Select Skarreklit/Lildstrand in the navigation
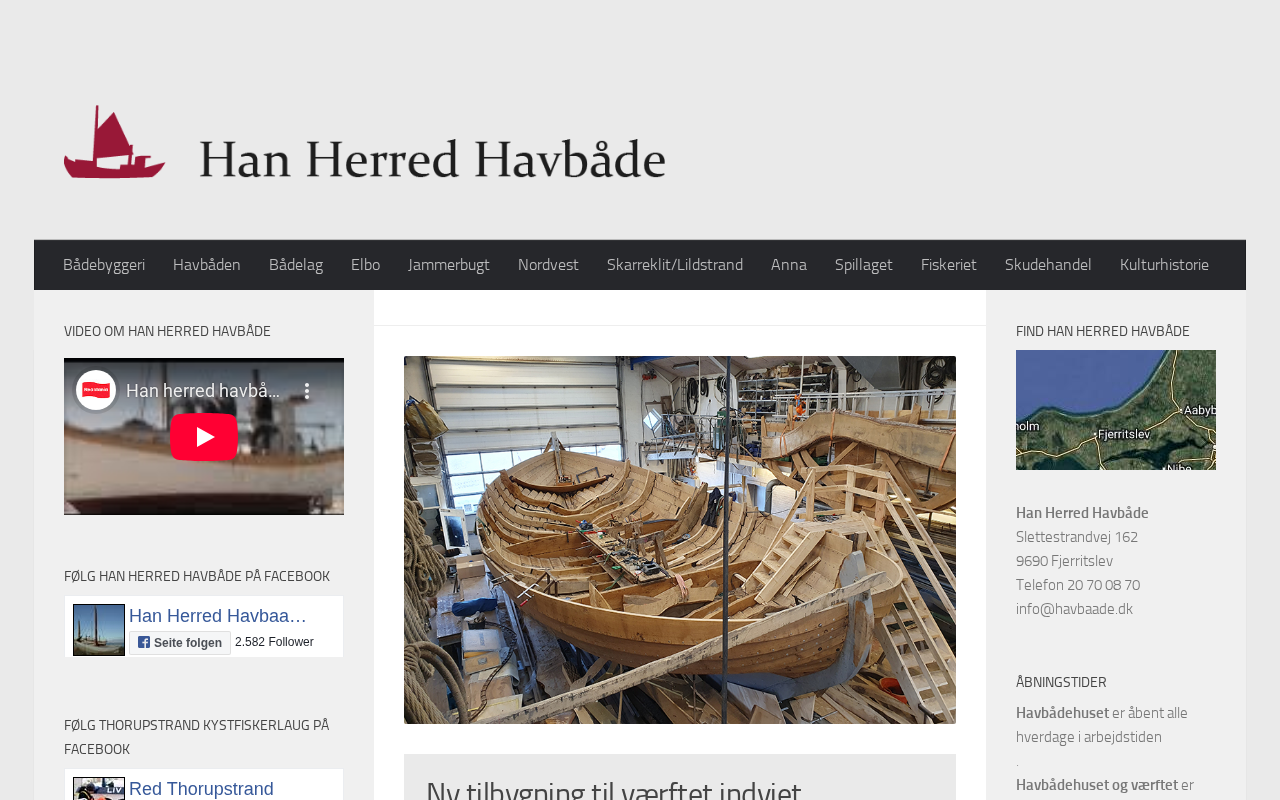The width and height of the screenshot is (1280, 800). [x=675, y=265]
